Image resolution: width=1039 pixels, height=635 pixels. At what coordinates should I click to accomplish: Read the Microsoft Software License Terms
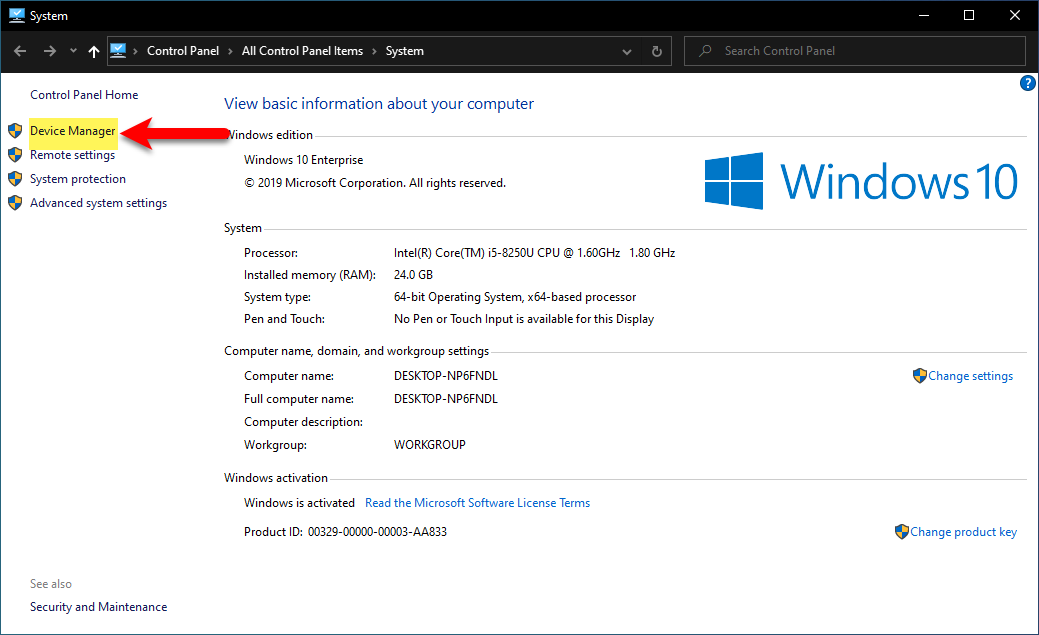pos(477,503)
